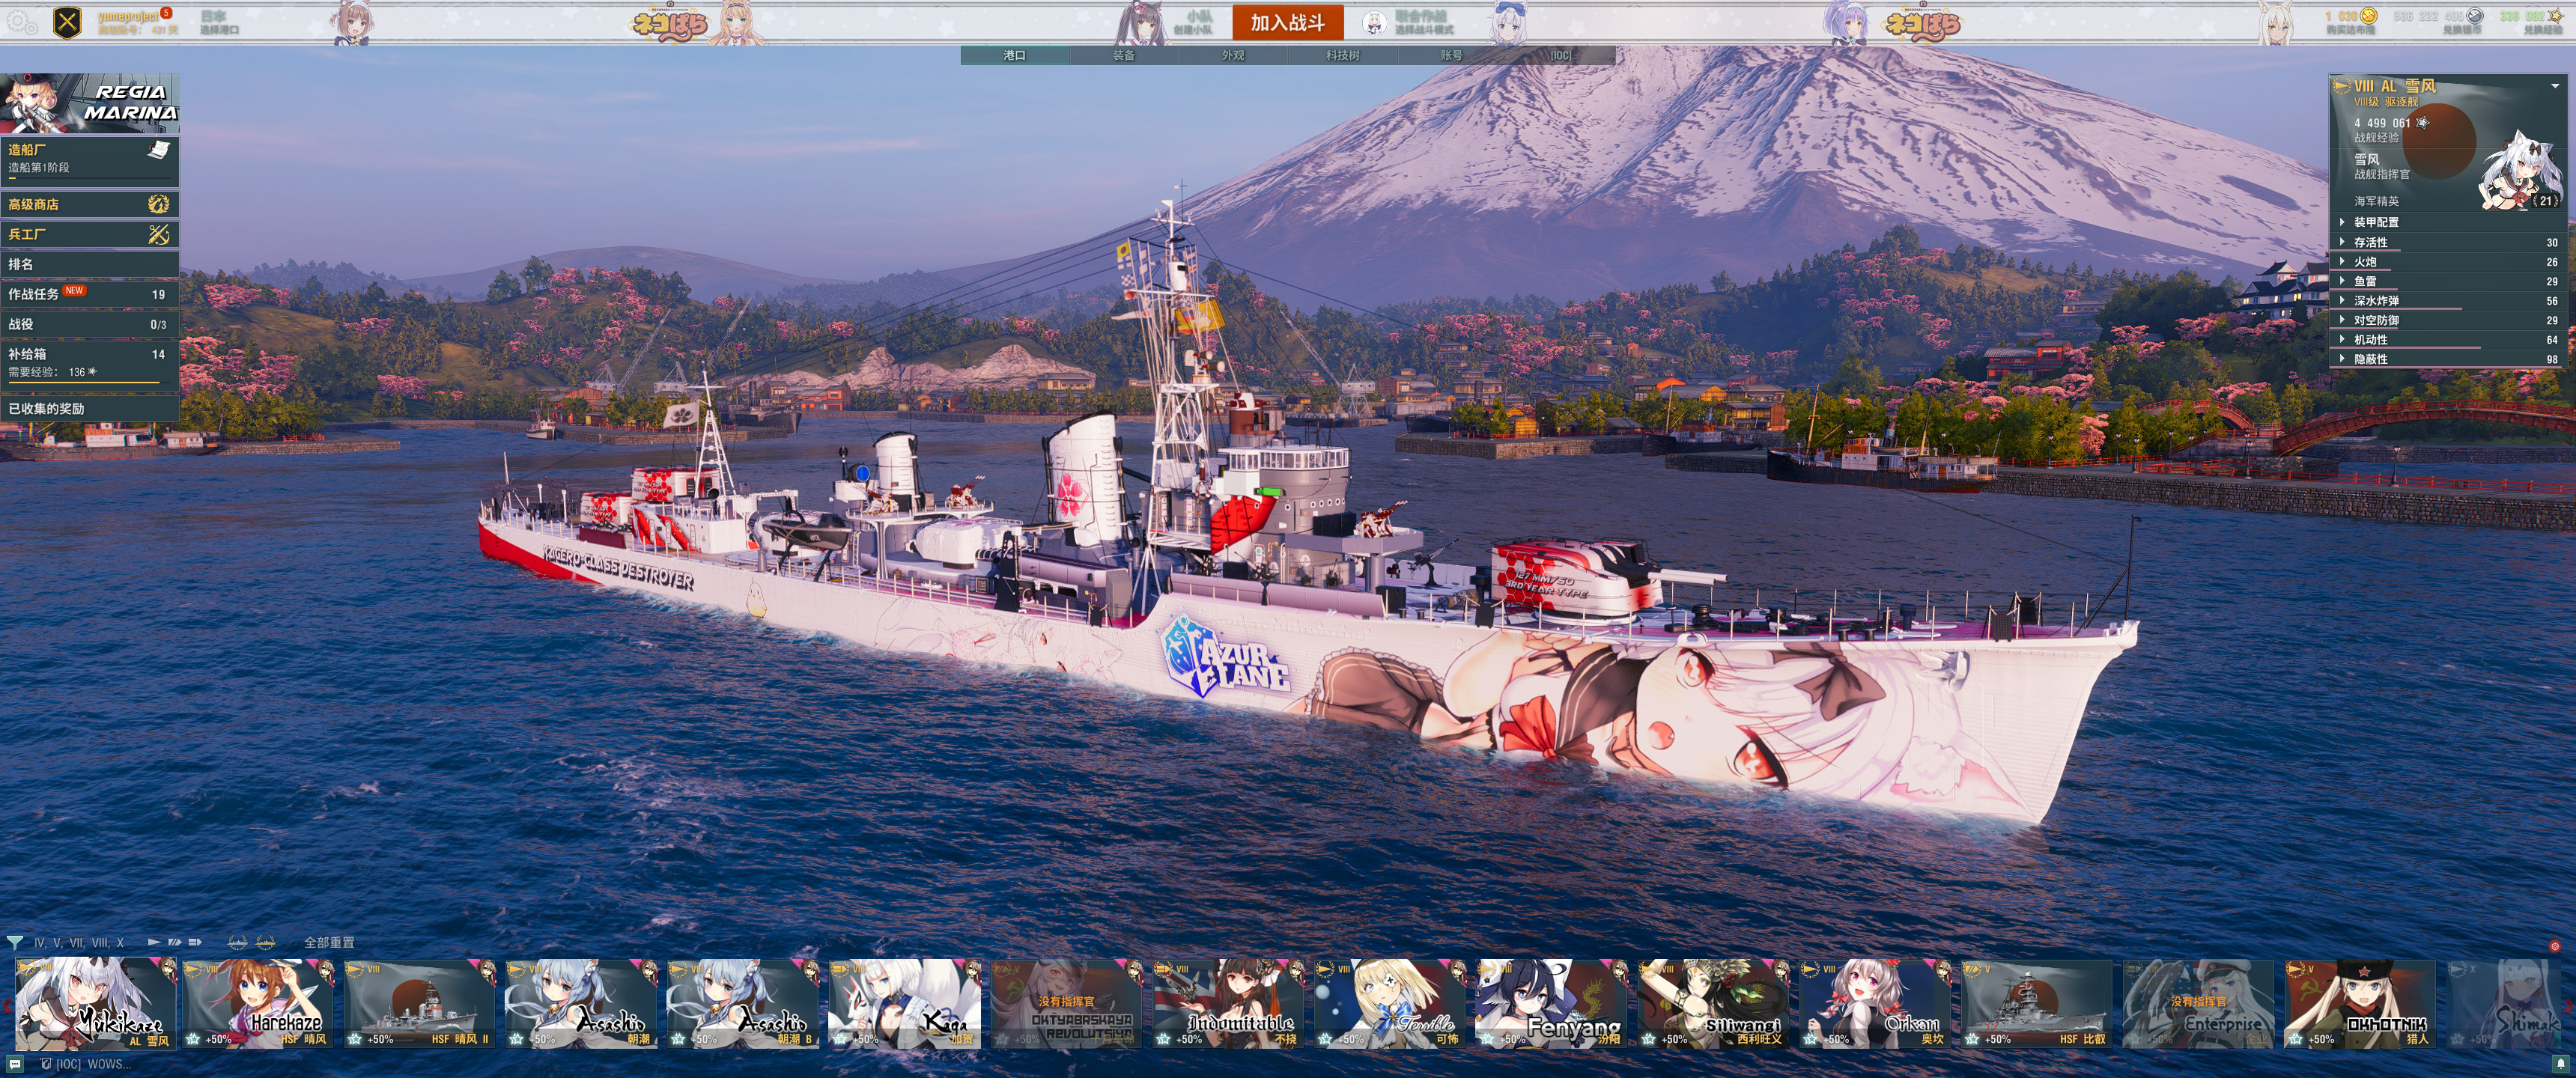This screenshot has height=1078, width=2576.
Task: Toggle the grey laurel ship filter
Action: point(237,942)
